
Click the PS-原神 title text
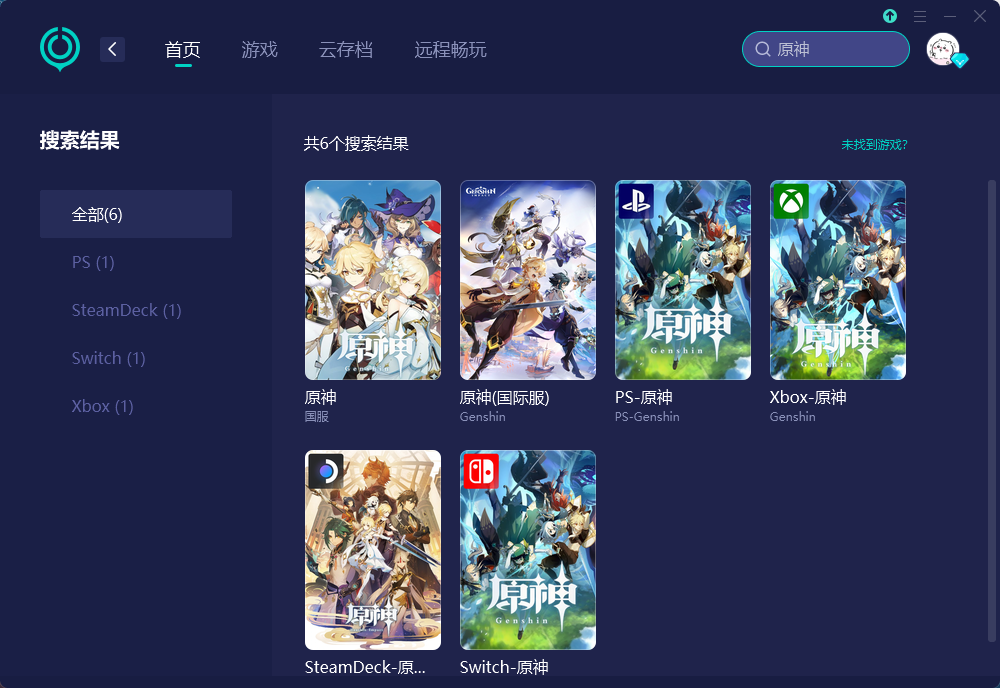pyautogui.click(x=643, y=397)
